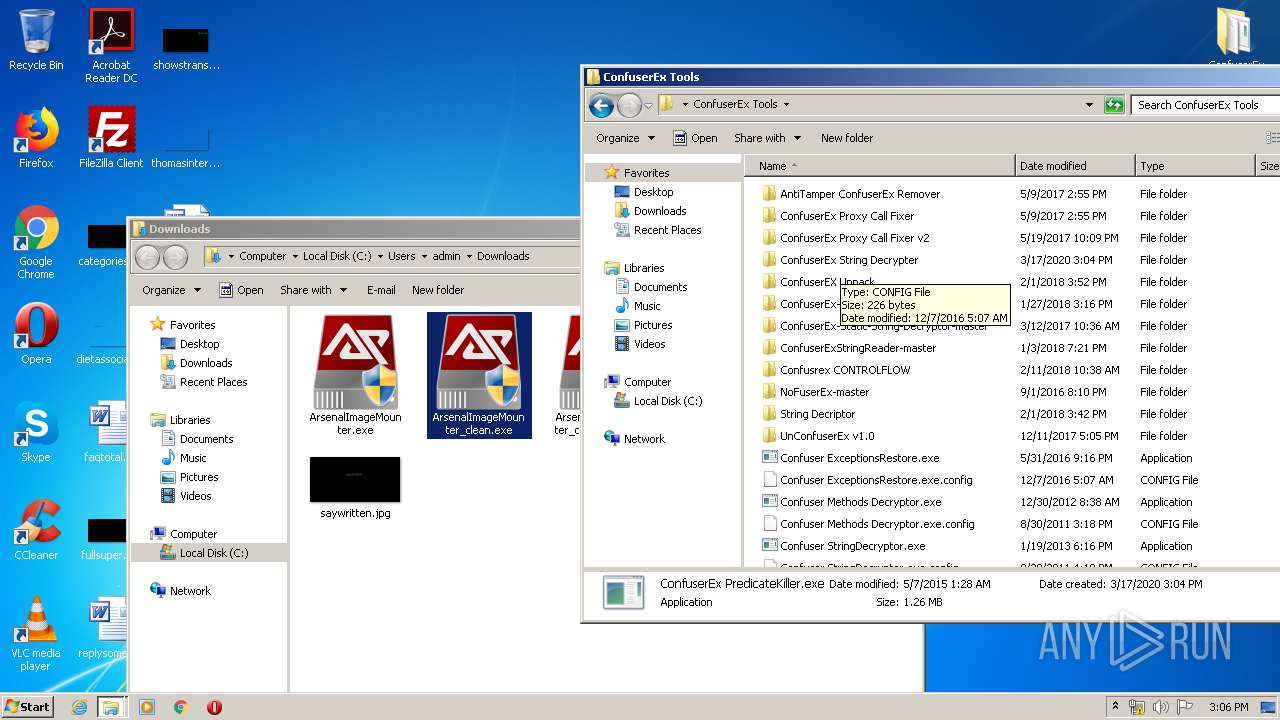Launch CCleaner desktop shortcut

[x=36, y=530]
